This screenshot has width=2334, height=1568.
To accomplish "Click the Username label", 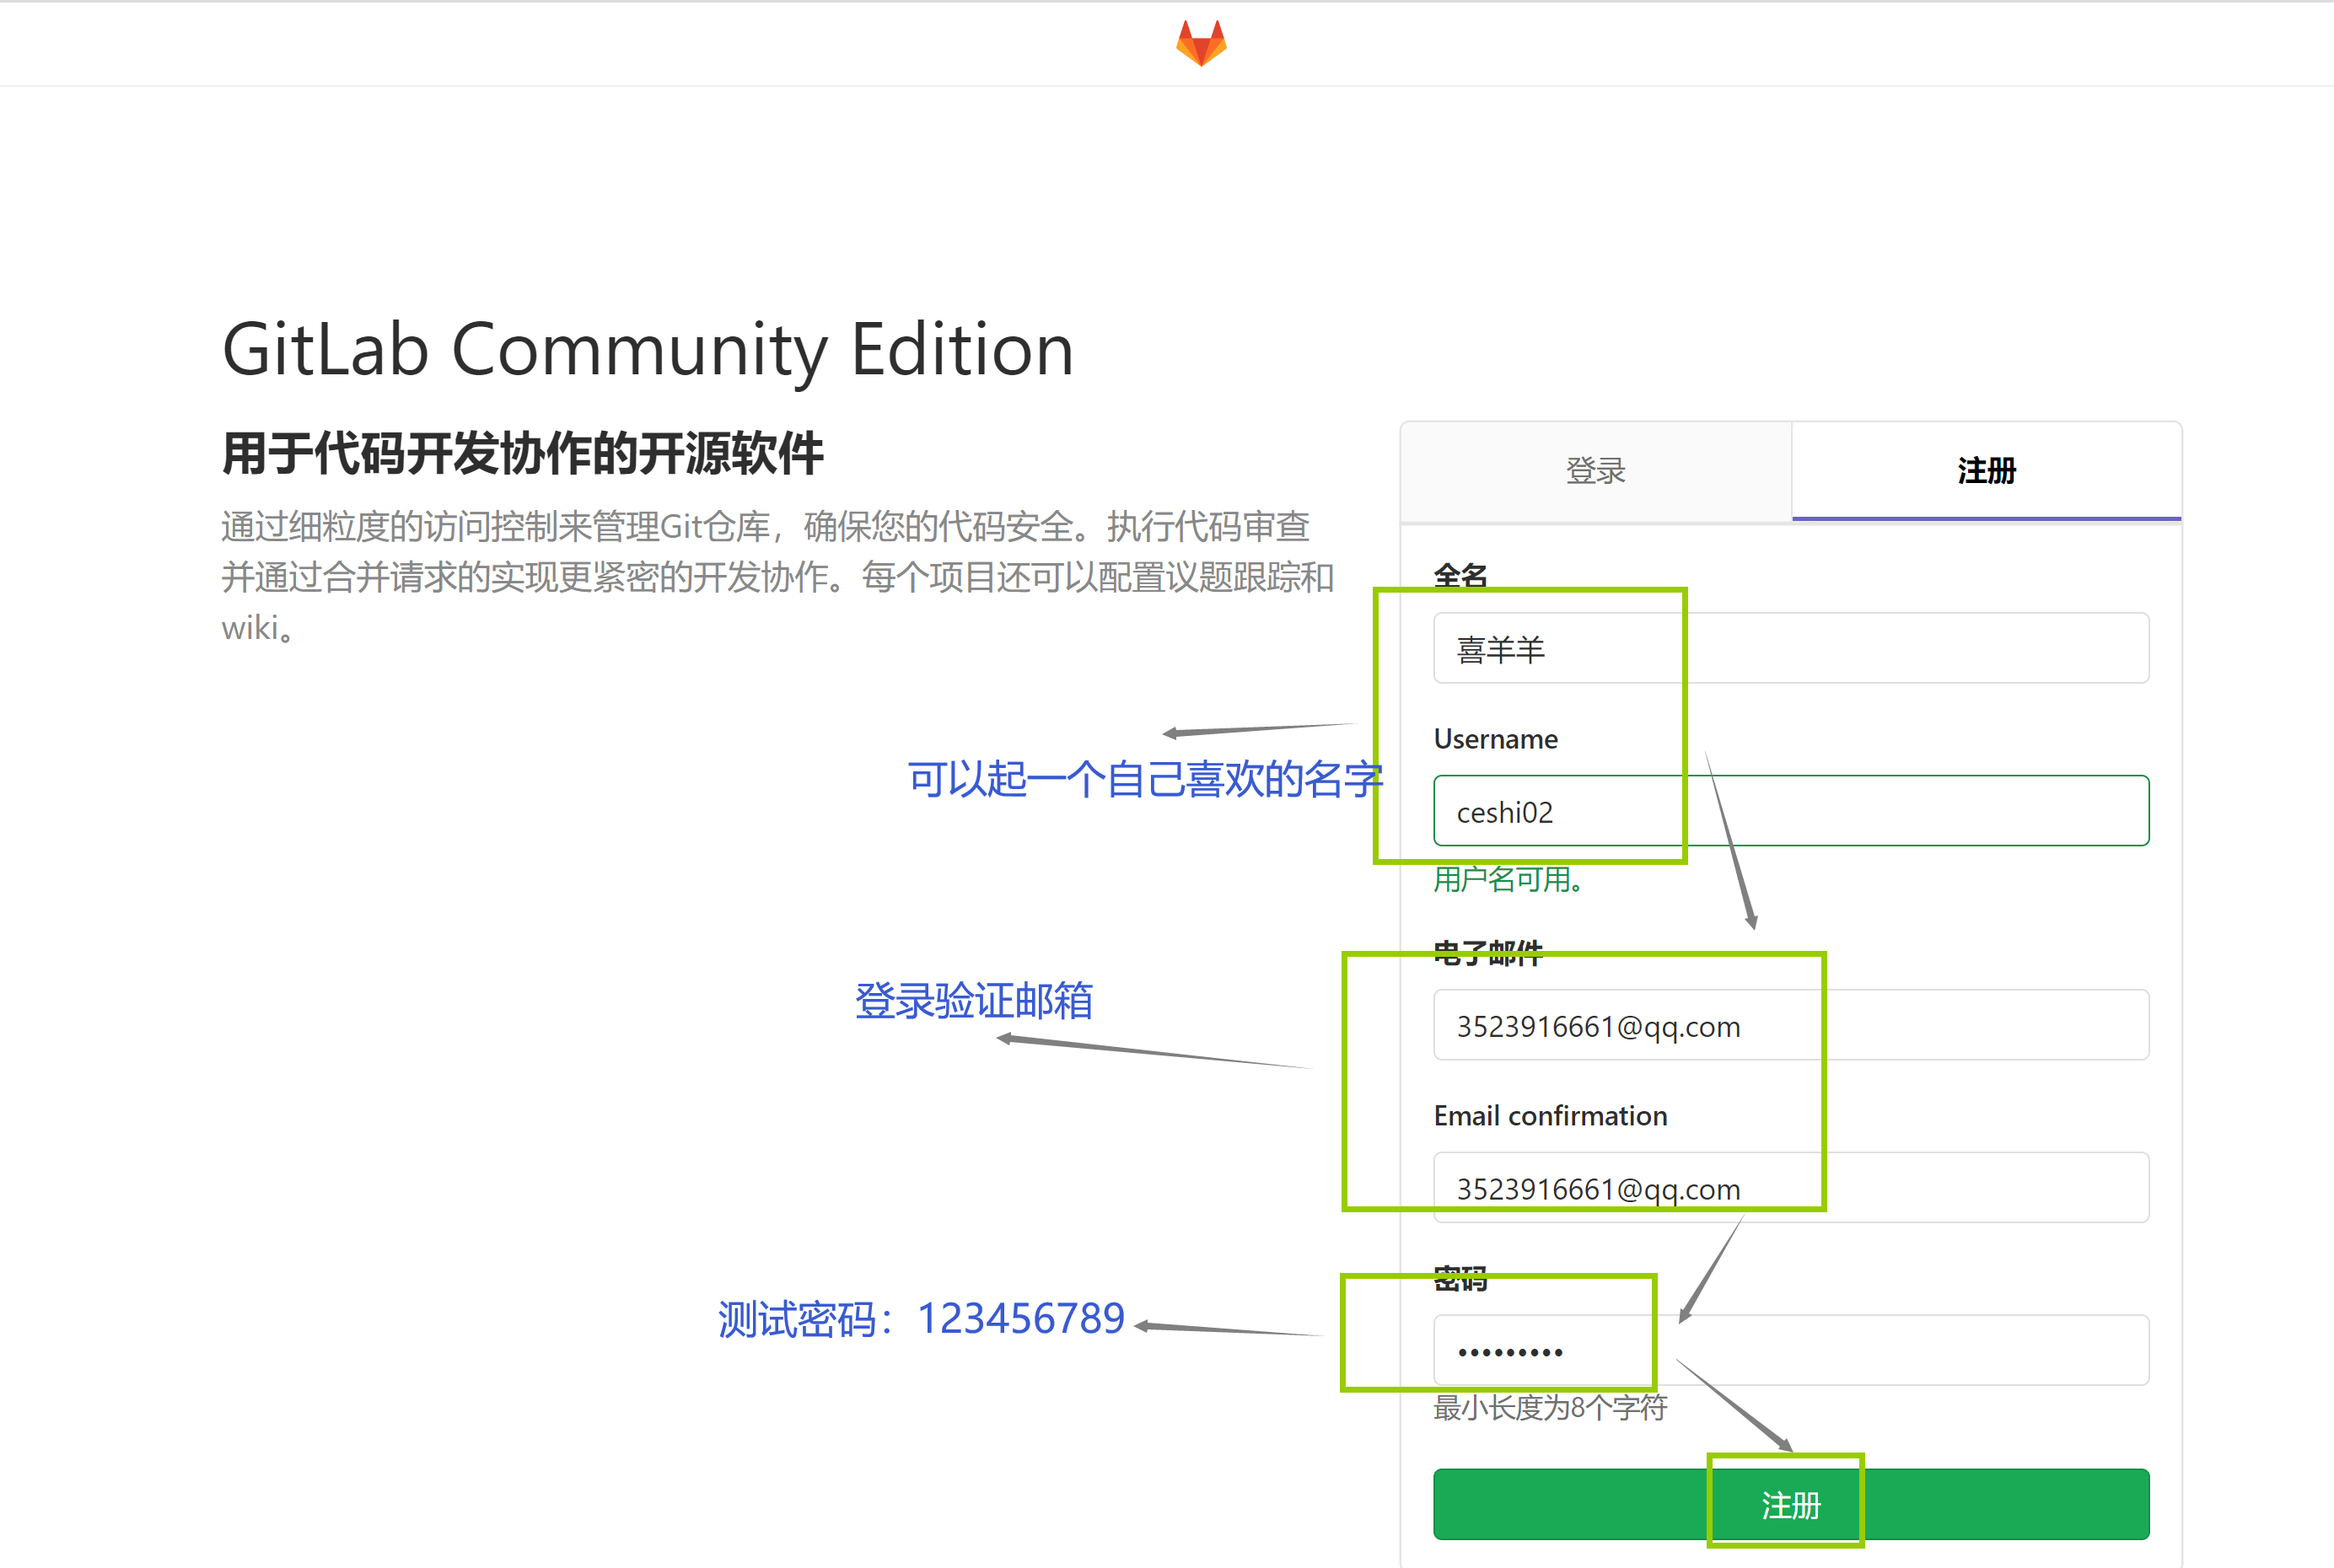I will [1496, 739].
